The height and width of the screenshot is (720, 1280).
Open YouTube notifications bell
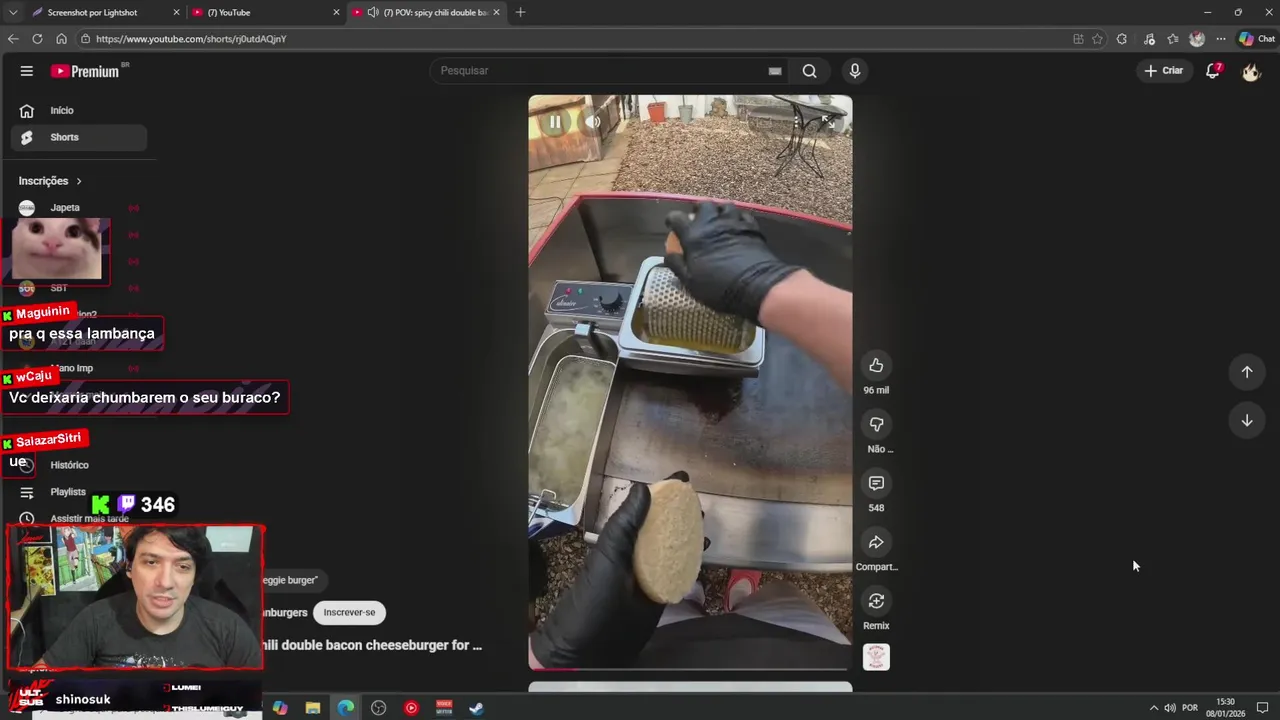[x=1213, y=71]
